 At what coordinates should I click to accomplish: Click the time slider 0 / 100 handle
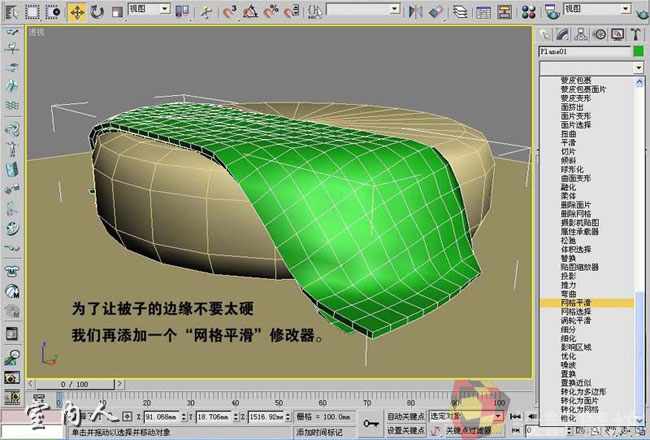click(x=75, y=384)
